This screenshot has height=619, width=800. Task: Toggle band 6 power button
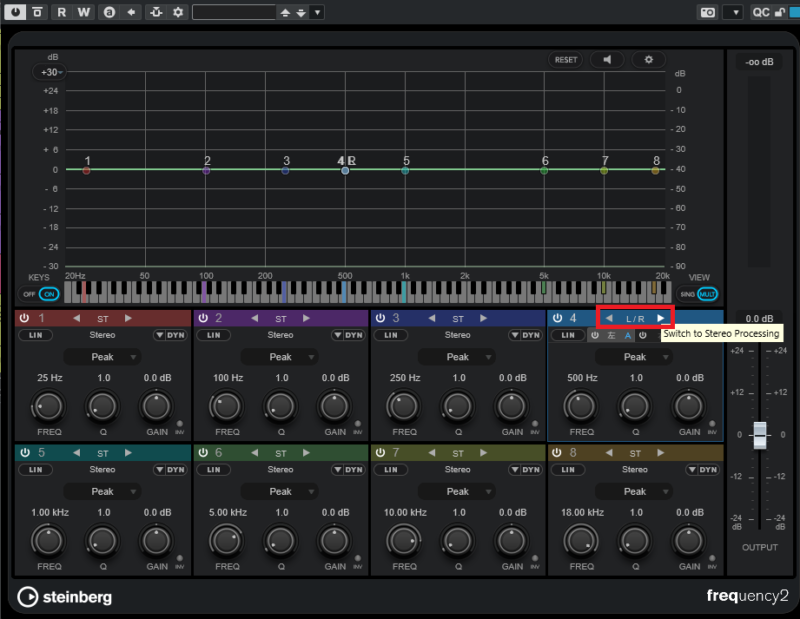point(203,453)
